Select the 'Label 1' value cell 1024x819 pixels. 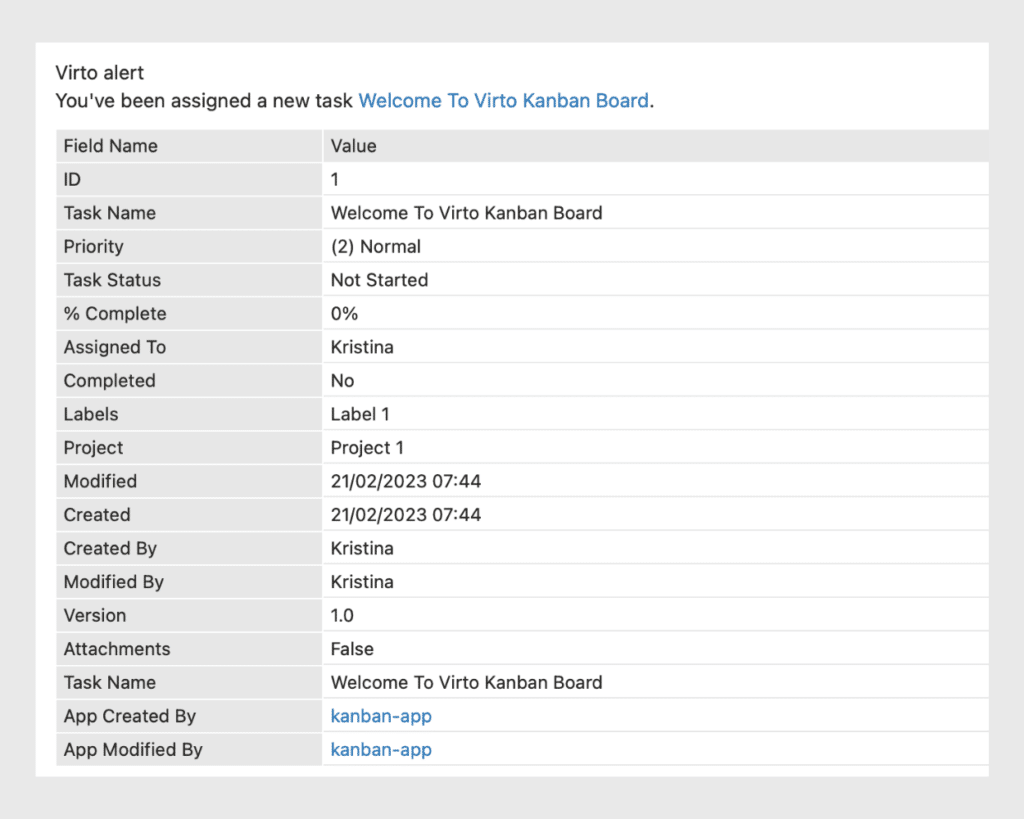656,414
